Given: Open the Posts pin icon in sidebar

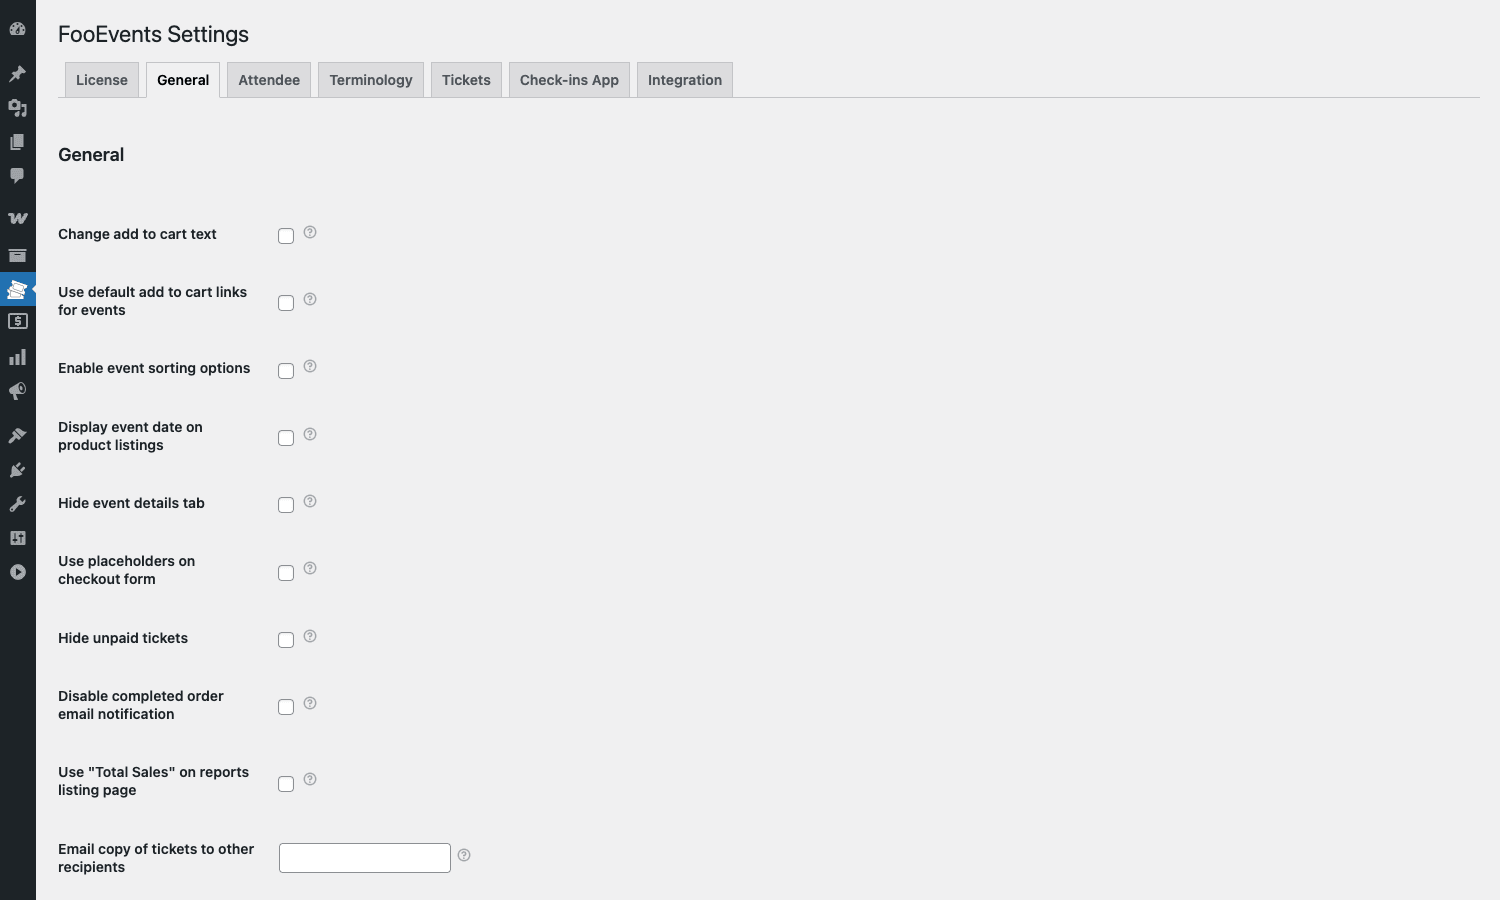Looking at the screenshot, I should pyautogui.click(x=17, y=74).
